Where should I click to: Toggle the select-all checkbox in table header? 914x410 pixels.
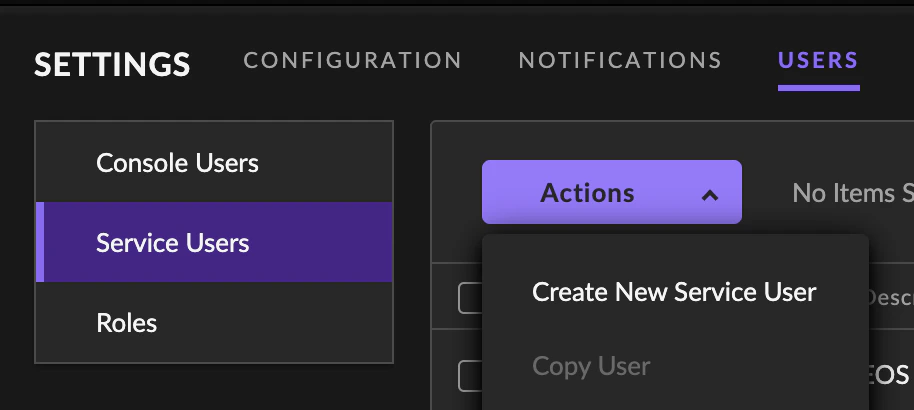470,298
